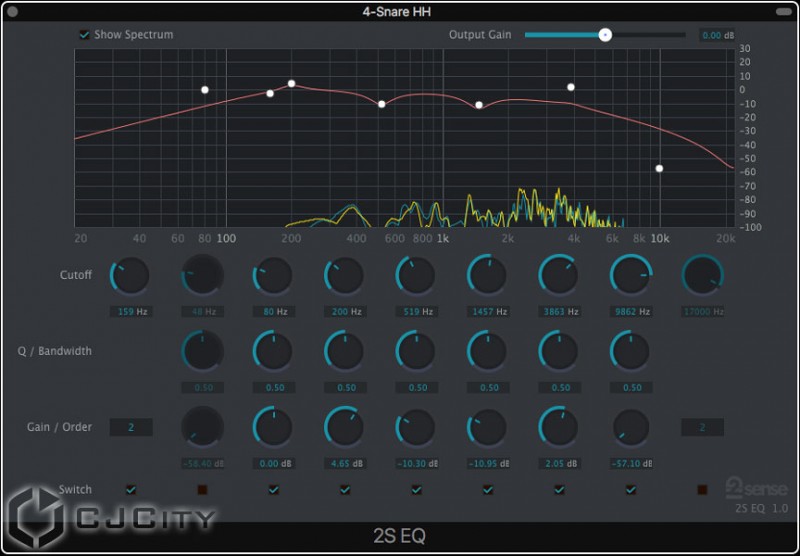This screenshot has height=556, width=800.
Task: Click the 3863 Hz cutoff knob
Action: (x=559, y=275)
